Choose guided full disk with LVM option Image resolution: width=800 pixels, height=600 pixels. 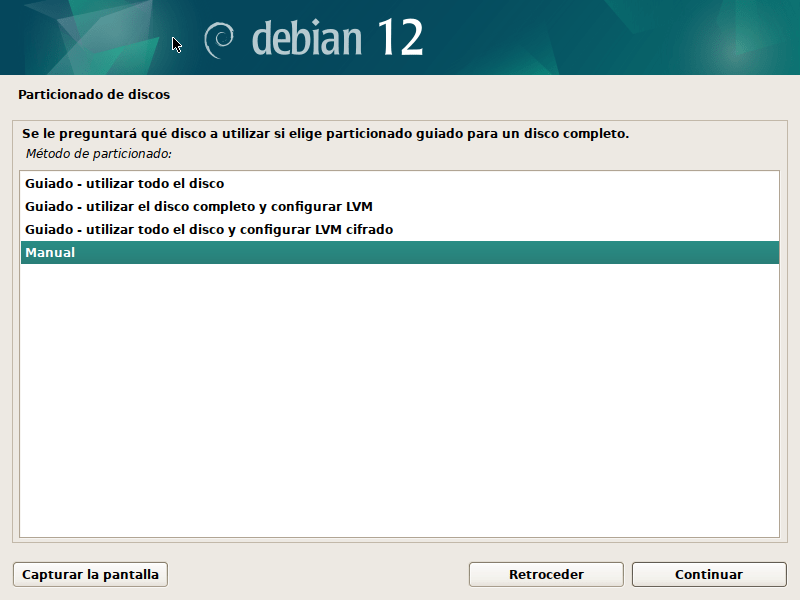tap(399, 207)
